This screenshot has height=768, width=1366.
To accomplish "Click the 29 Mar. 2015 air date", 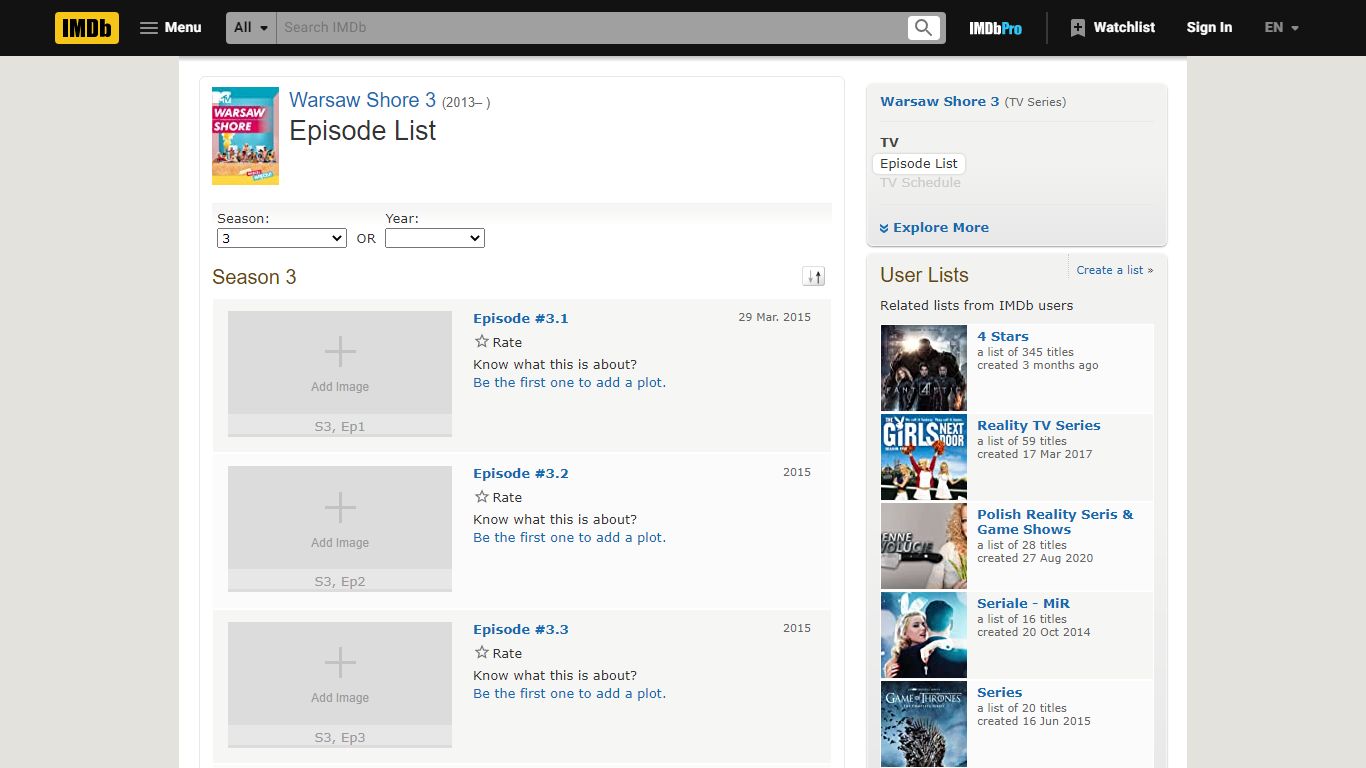I will click(775, 317).
